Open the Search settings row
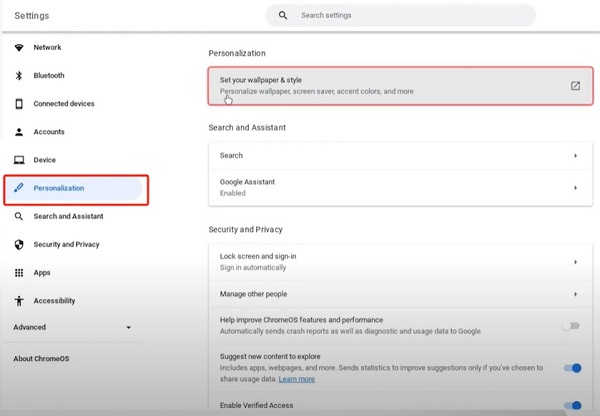600x416 pixels. pos(400,156)
